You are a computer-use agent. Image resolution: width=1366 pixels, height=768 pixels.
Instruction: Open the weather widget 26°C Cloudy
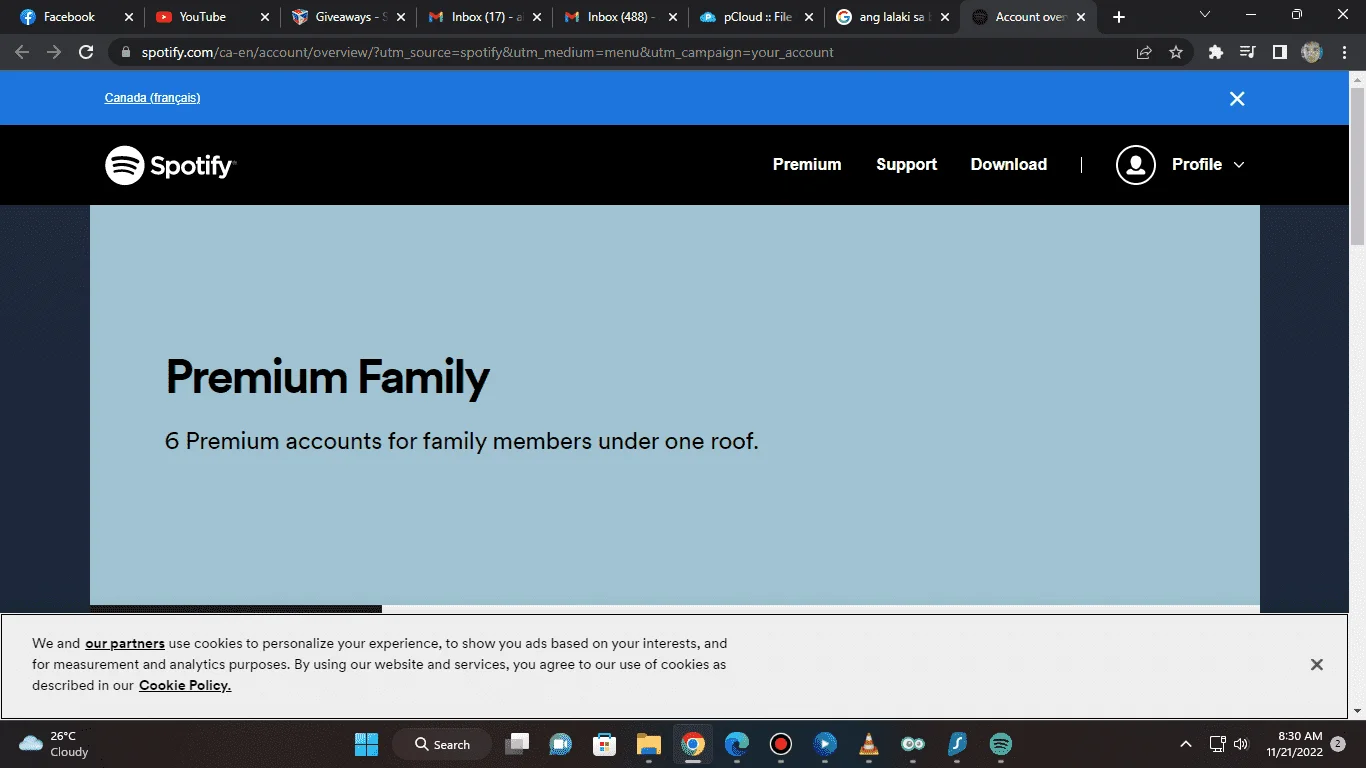tap(55, 744)
